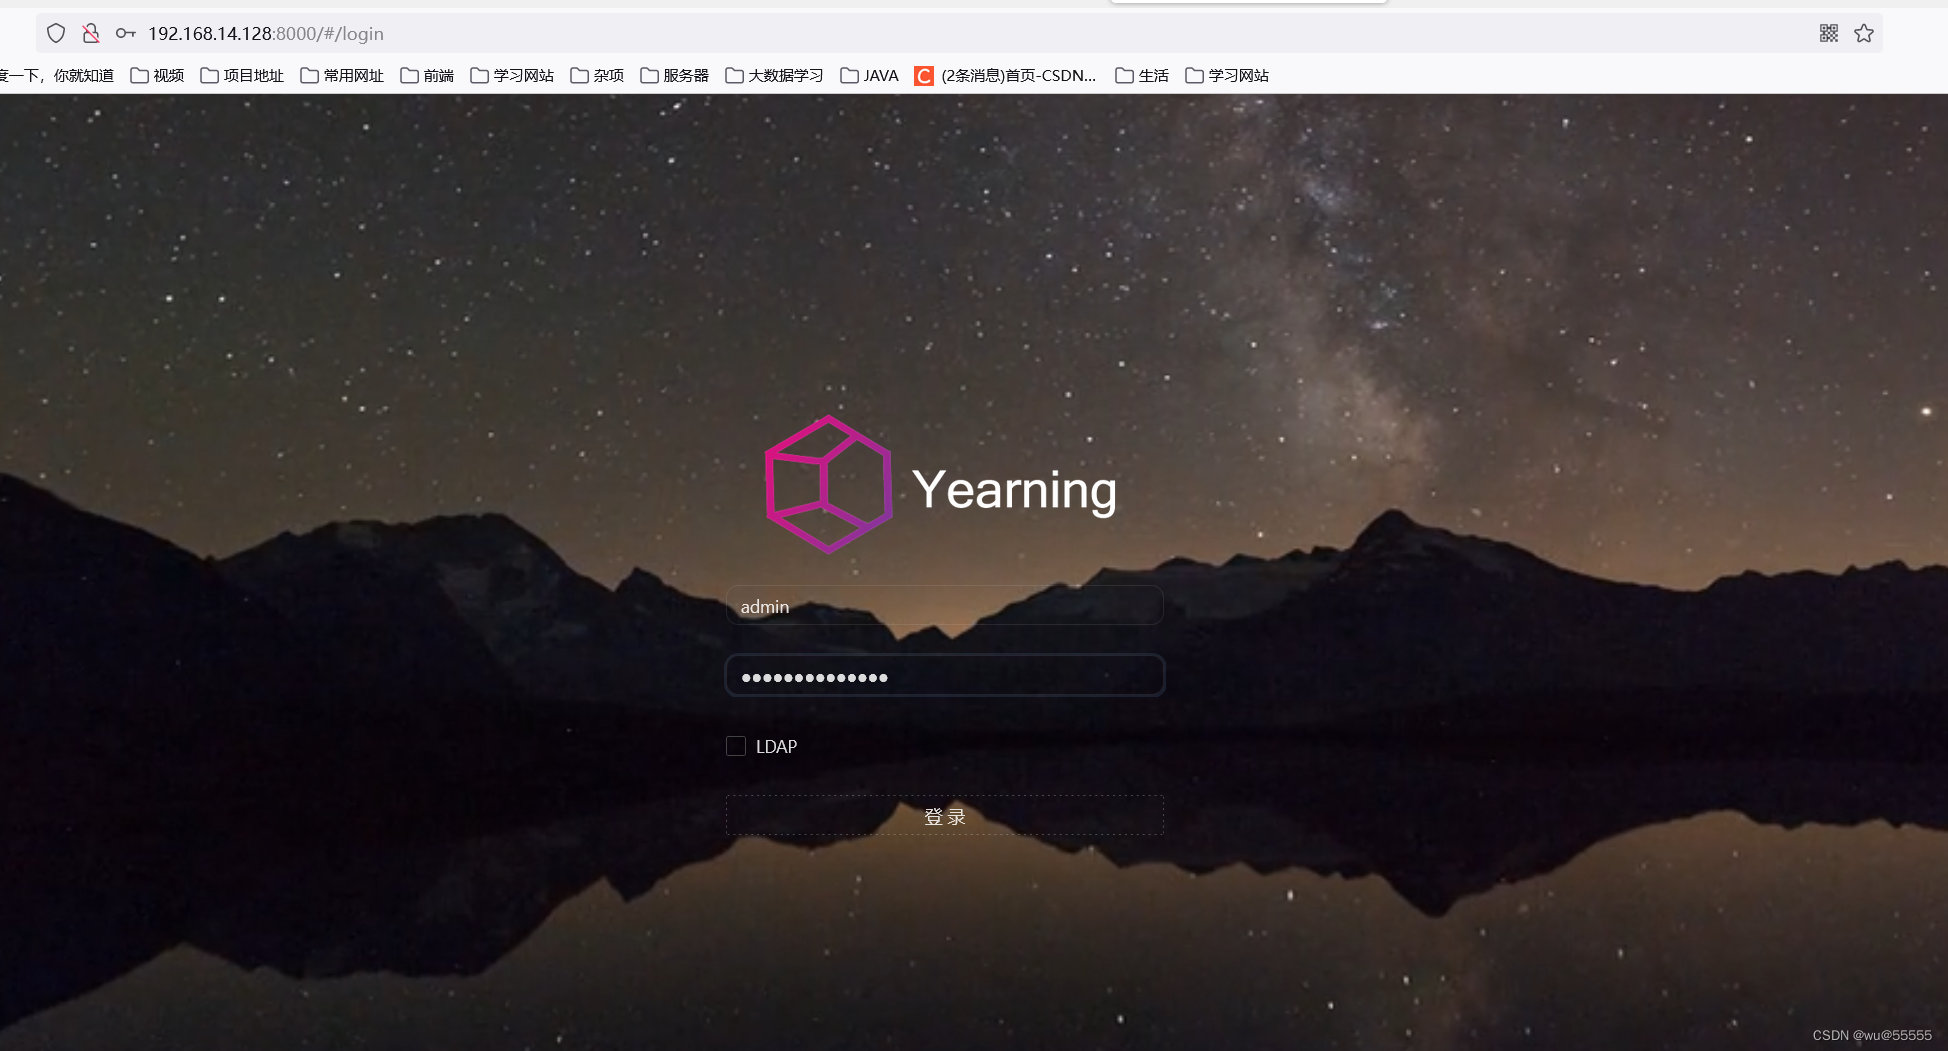Viewport: 1948px width, 1051px height.
Task: Open the CSDN bookmark icon
Action: (924, 76)
